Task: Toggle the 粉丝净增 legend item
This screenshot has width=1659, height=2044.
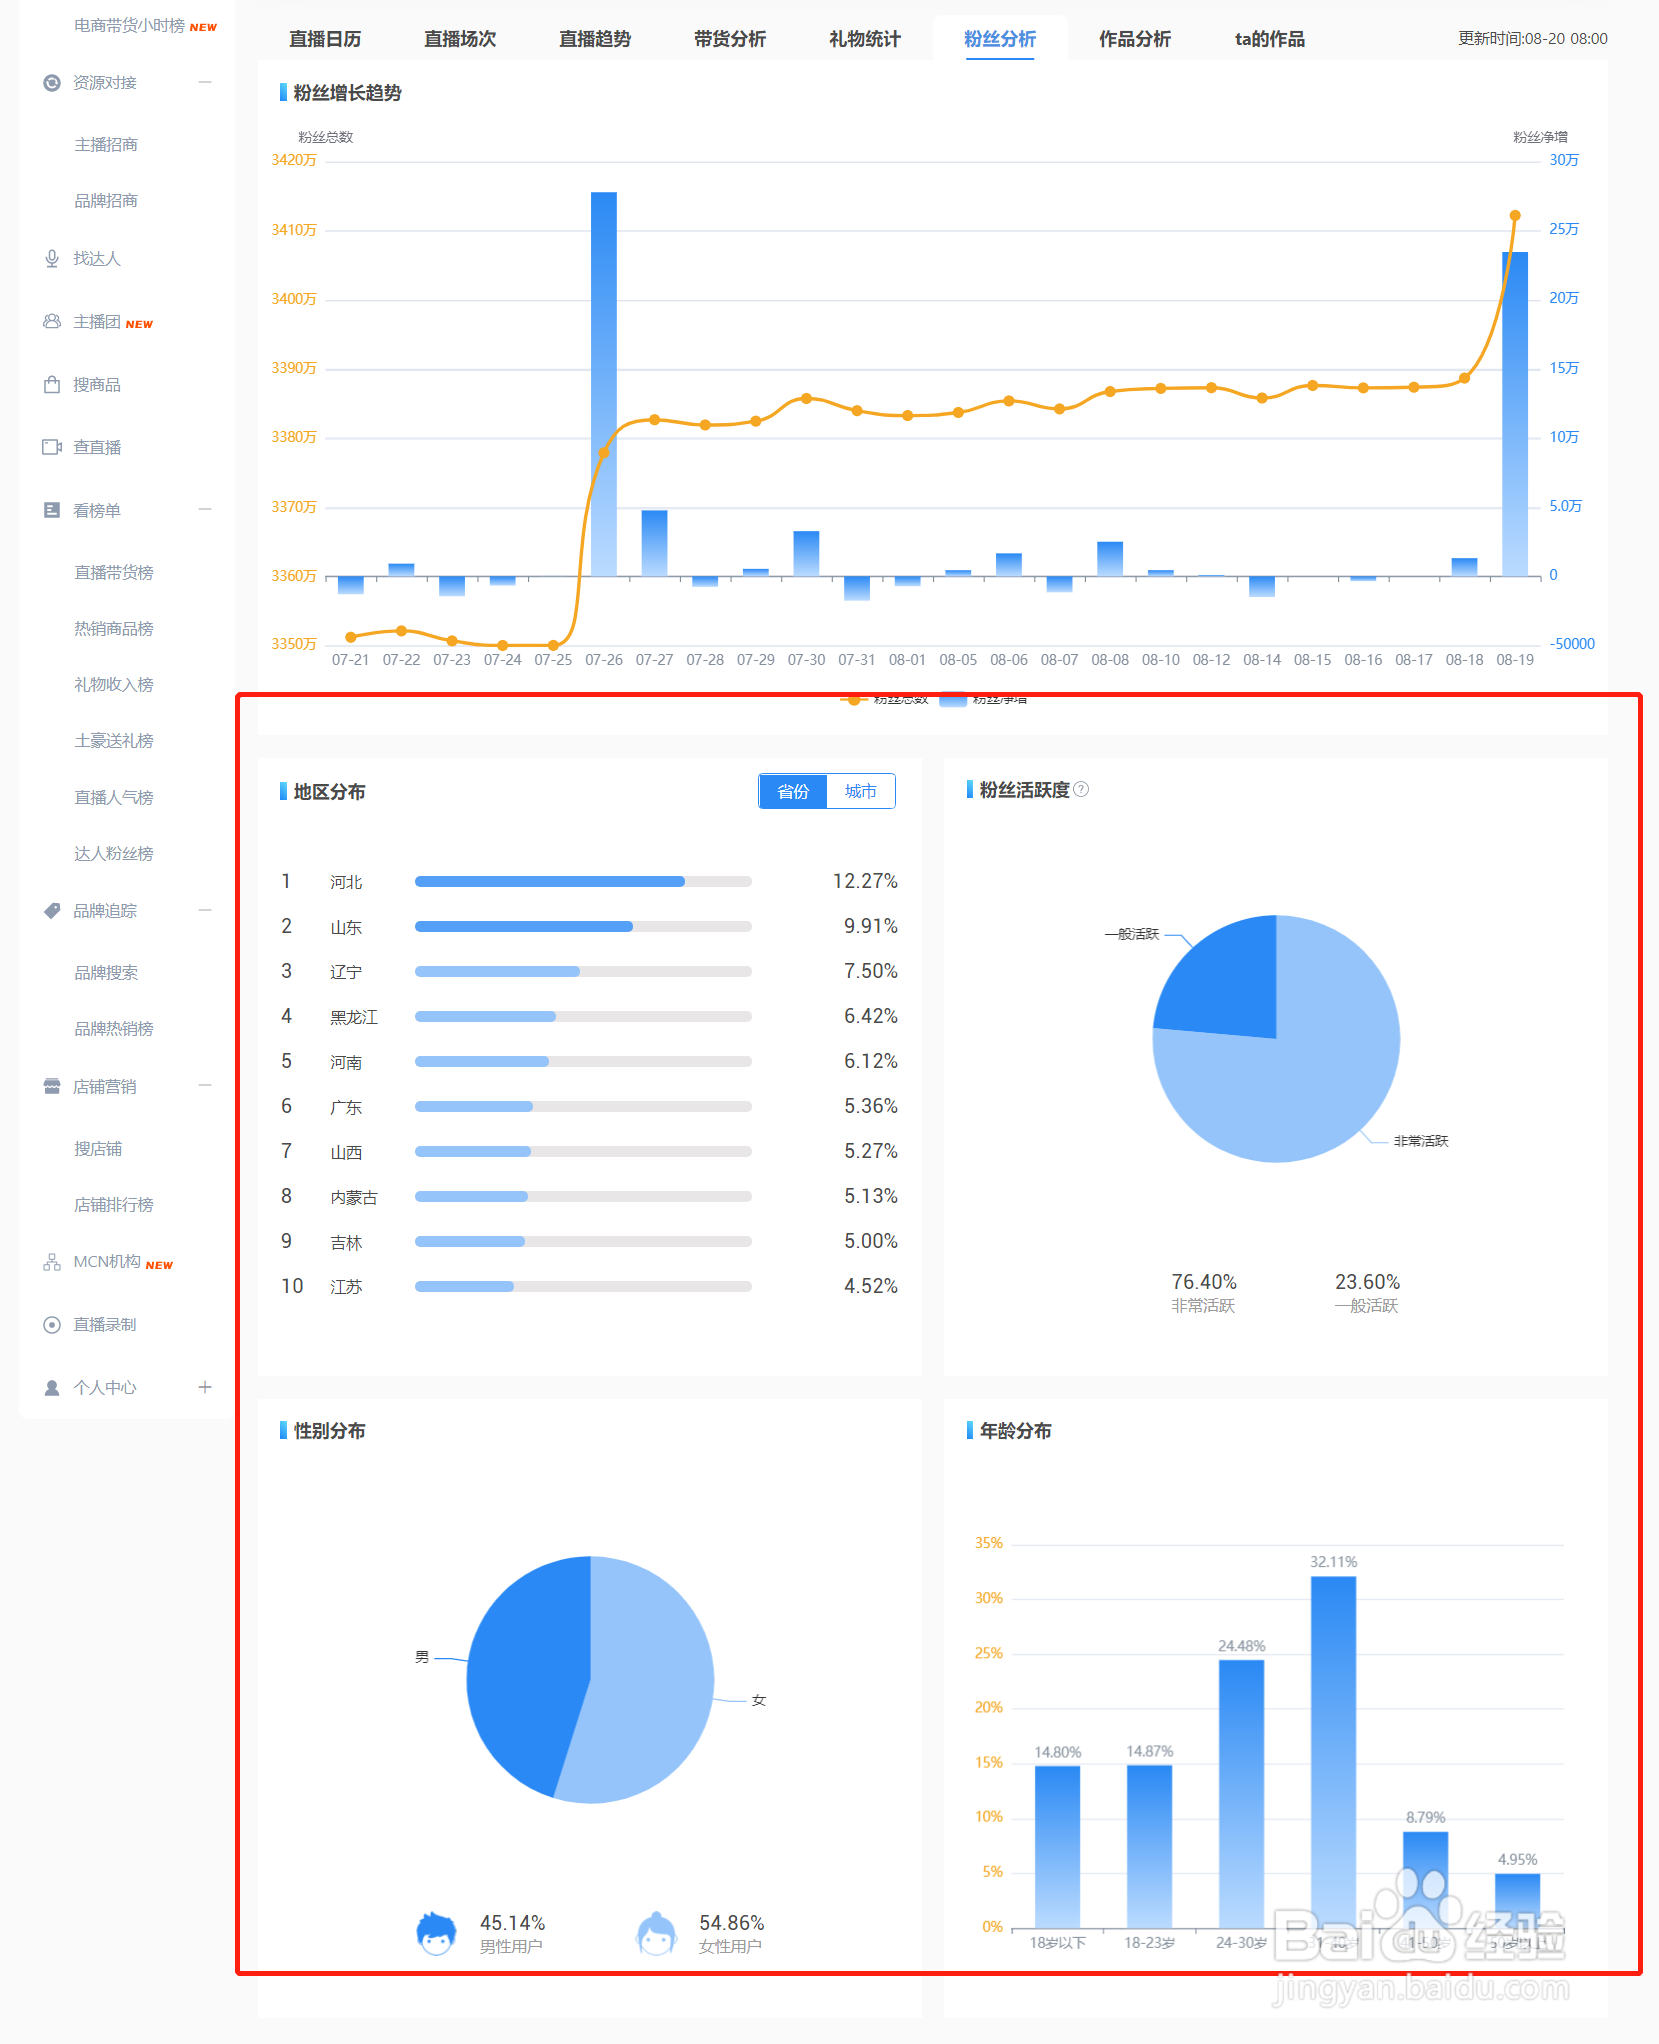Action: (984, 700)
